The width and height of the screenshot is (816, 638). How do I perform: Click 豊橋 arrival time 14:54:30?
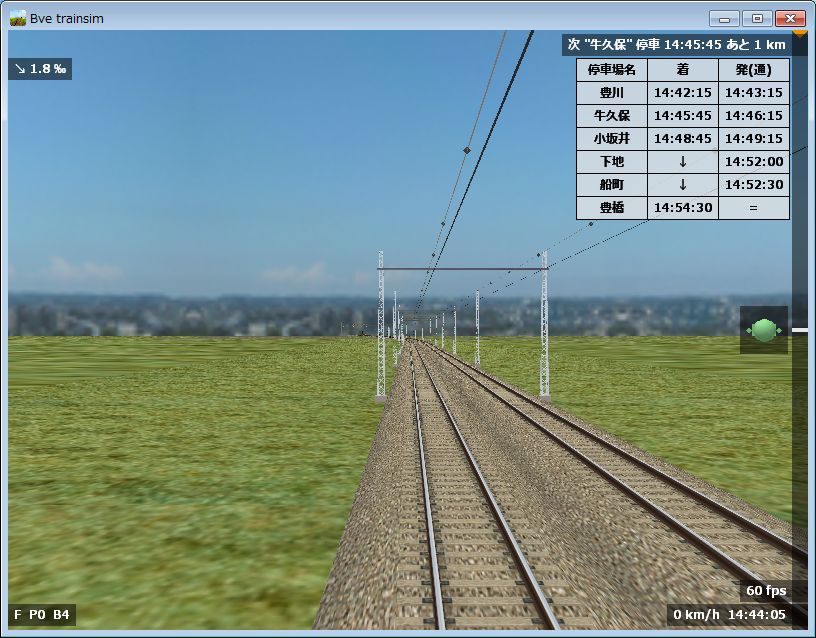(x=683, y=207)
